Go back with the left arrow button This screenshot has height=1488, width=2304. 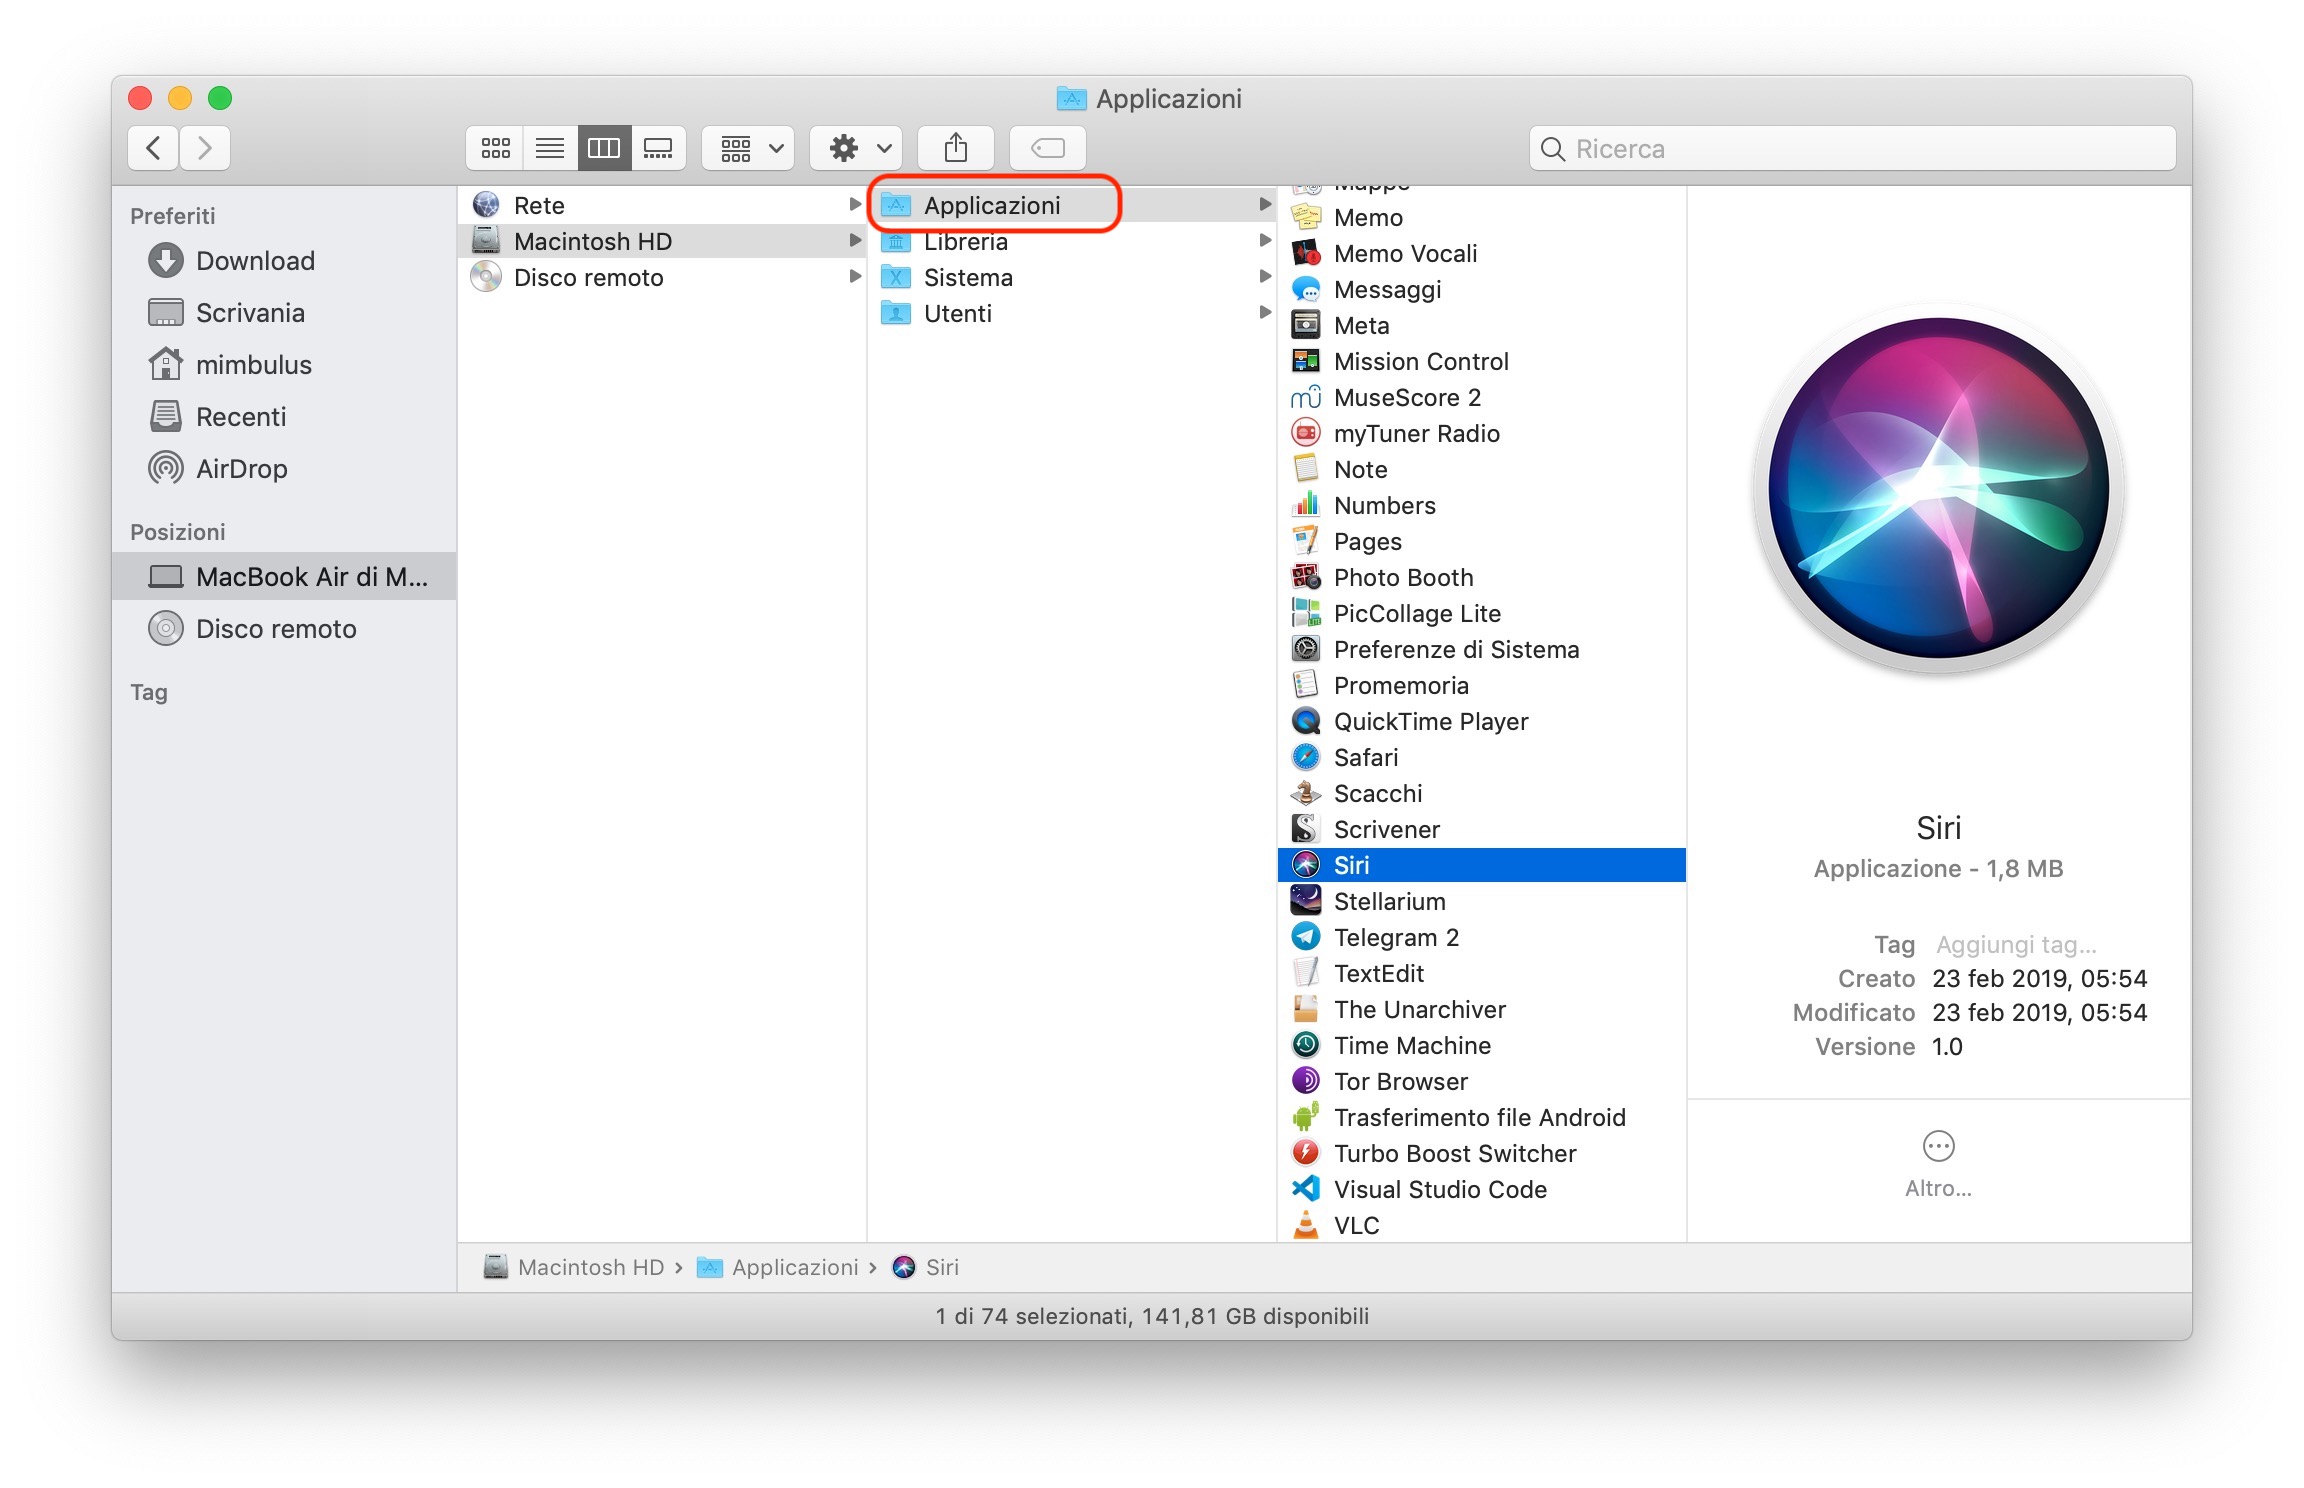pos(154,149)
